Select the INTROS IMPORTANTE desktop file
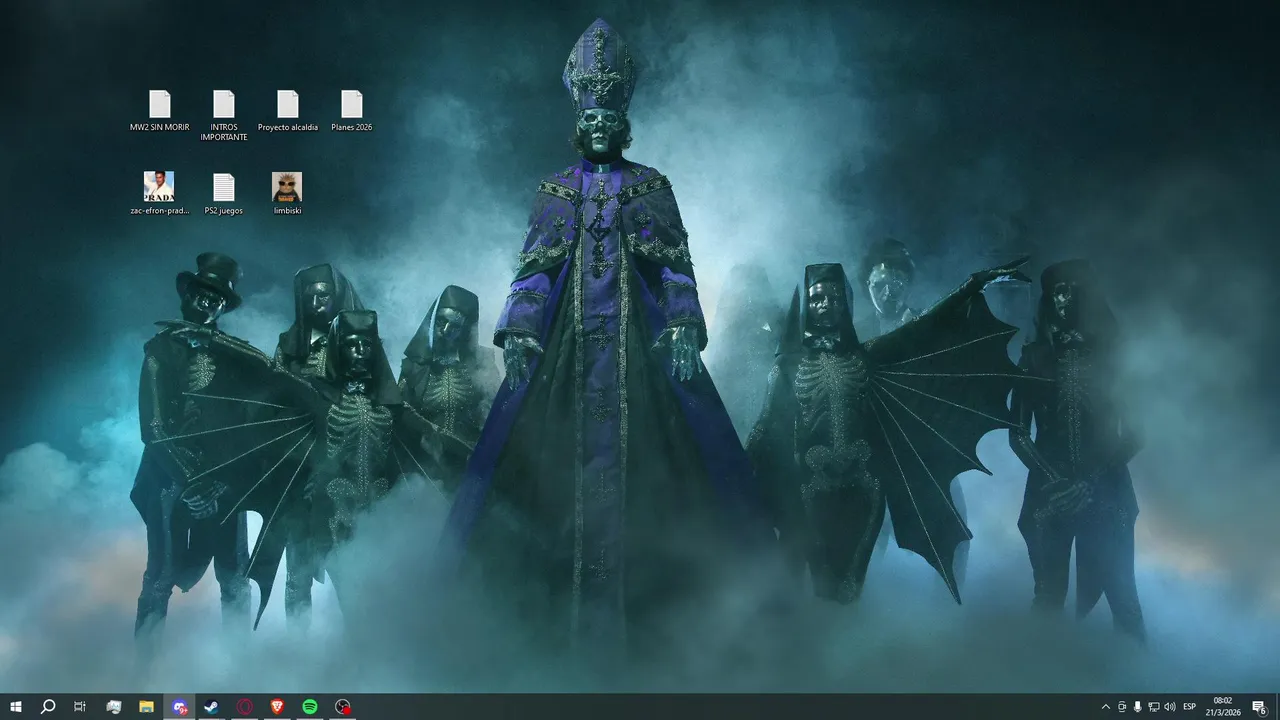The height and width of the screenshot is (720, 1280). (224, 116)
